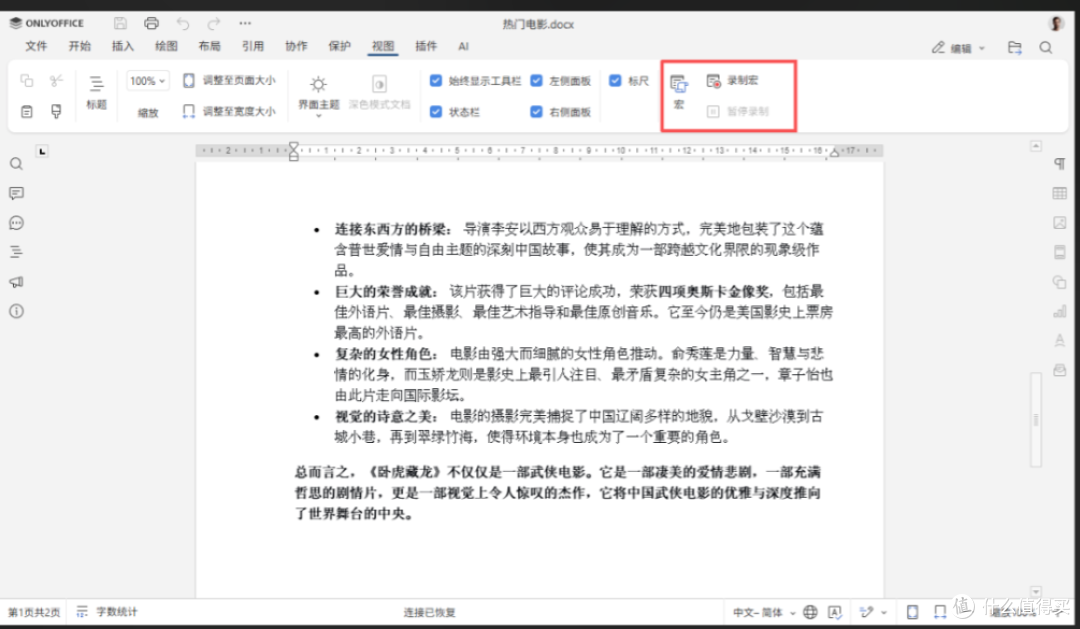Image resolution: width=1080 pixels, height=629 pixels.
Task: Click the magnifier search icon at top right
Action: tap(1046, 48)
